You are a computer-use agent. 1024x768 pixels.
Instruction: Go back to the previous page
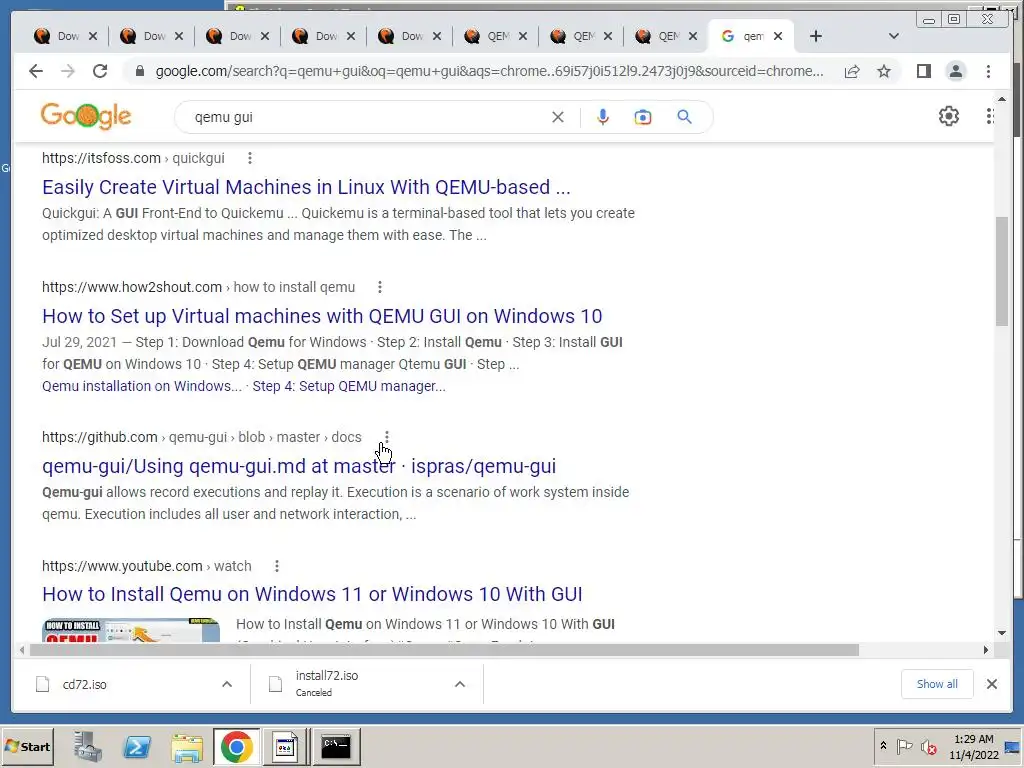pos(36,71)
